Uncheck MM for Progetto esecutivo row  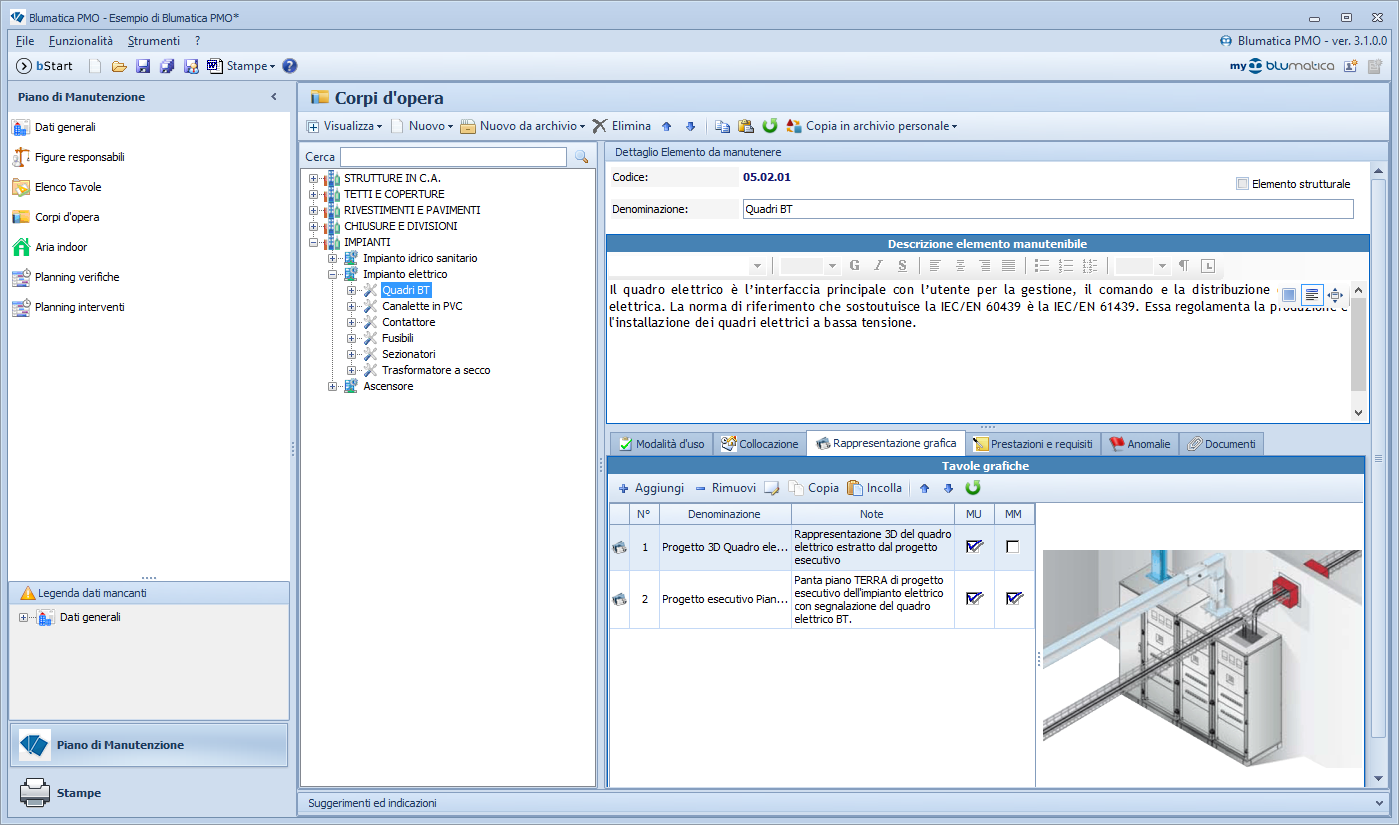coord(1013,598)
